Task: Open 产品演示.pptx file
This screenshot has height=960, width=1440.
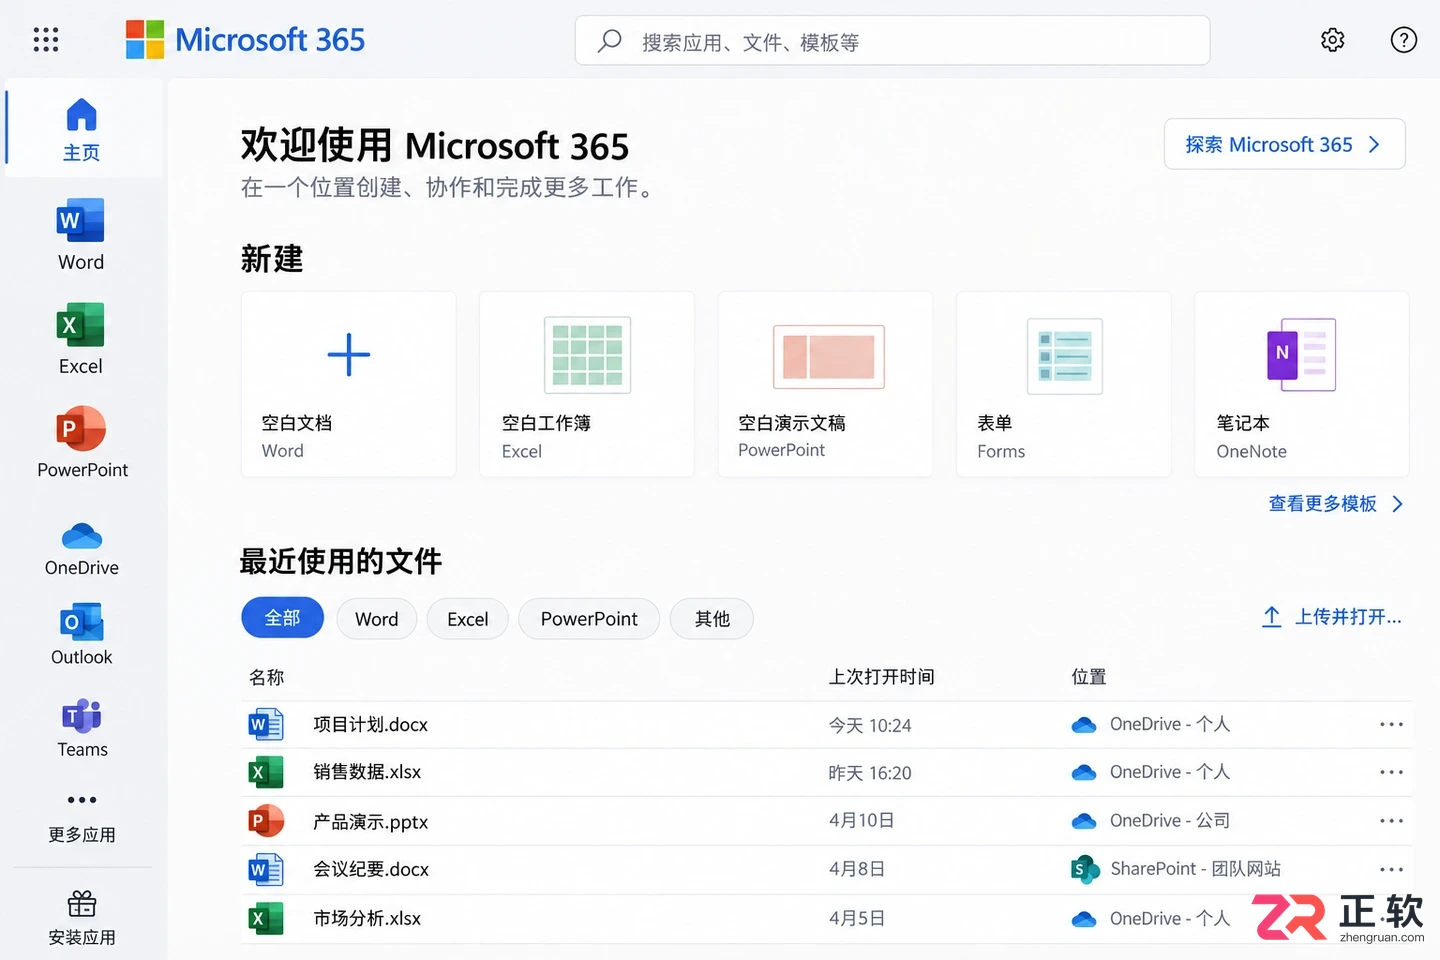Action: pyautogui.click(x=370, y=821)
